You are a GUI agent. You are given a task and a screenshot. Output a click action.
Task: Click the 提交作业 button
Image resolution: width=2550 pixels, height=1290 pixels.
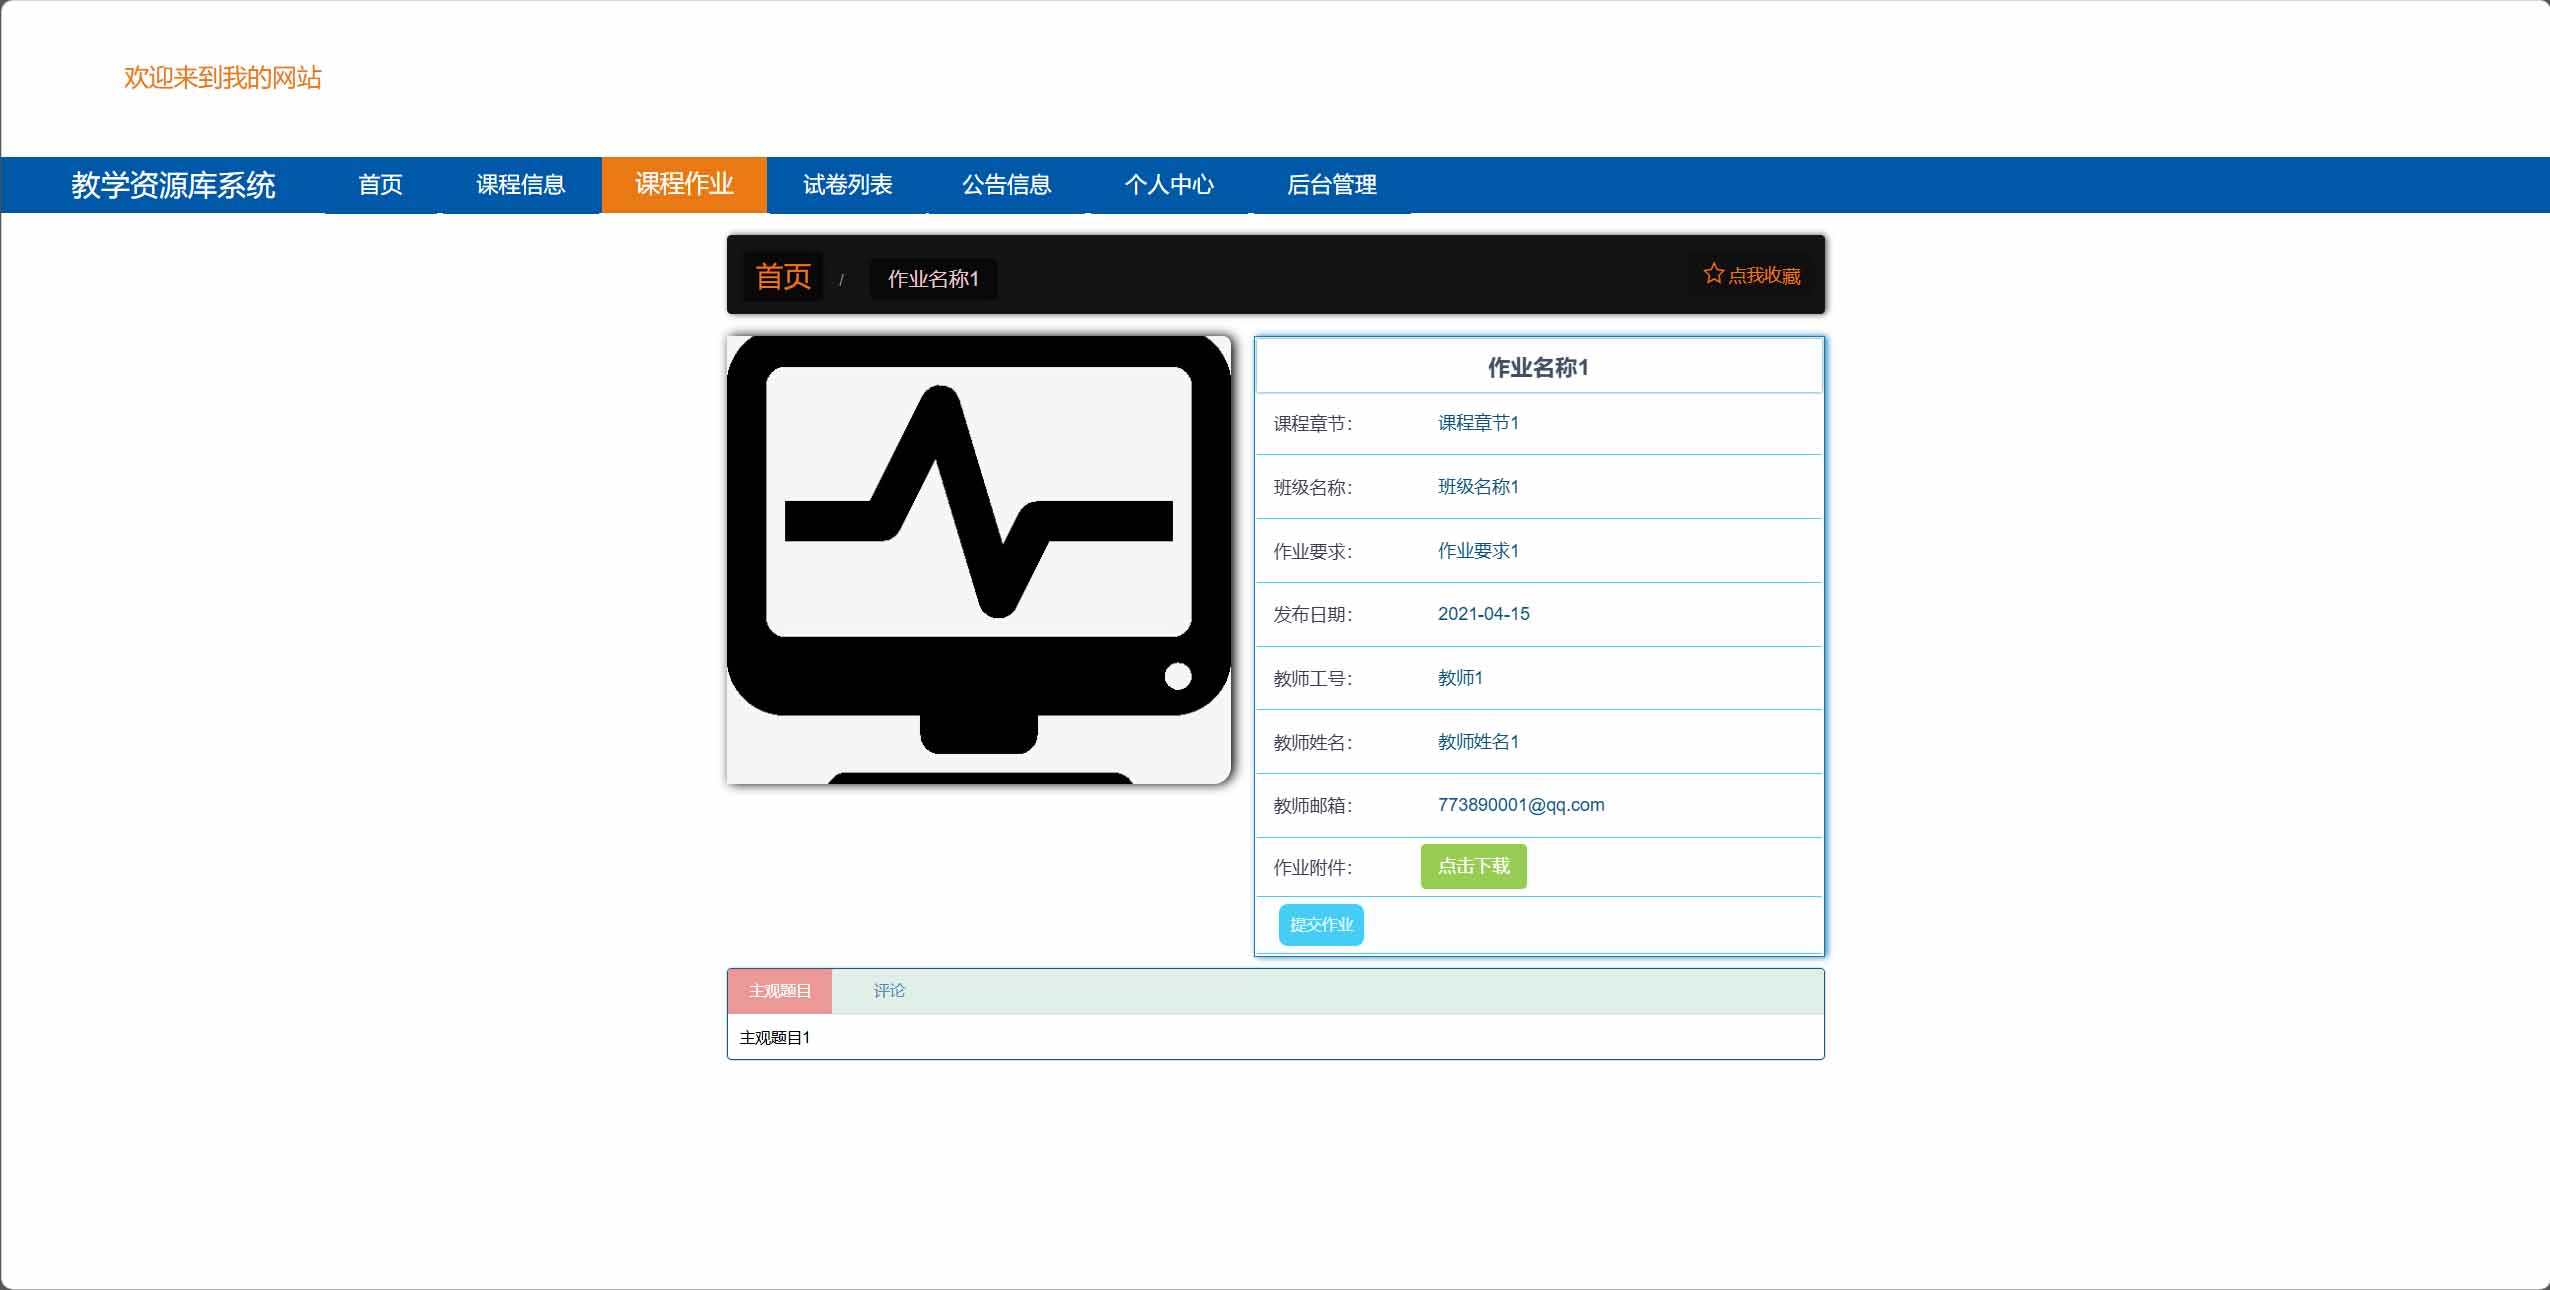(x=1321, y=924)
